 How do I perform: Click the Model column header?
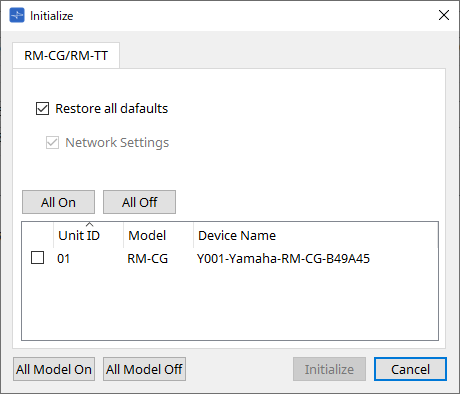[158, 235]
